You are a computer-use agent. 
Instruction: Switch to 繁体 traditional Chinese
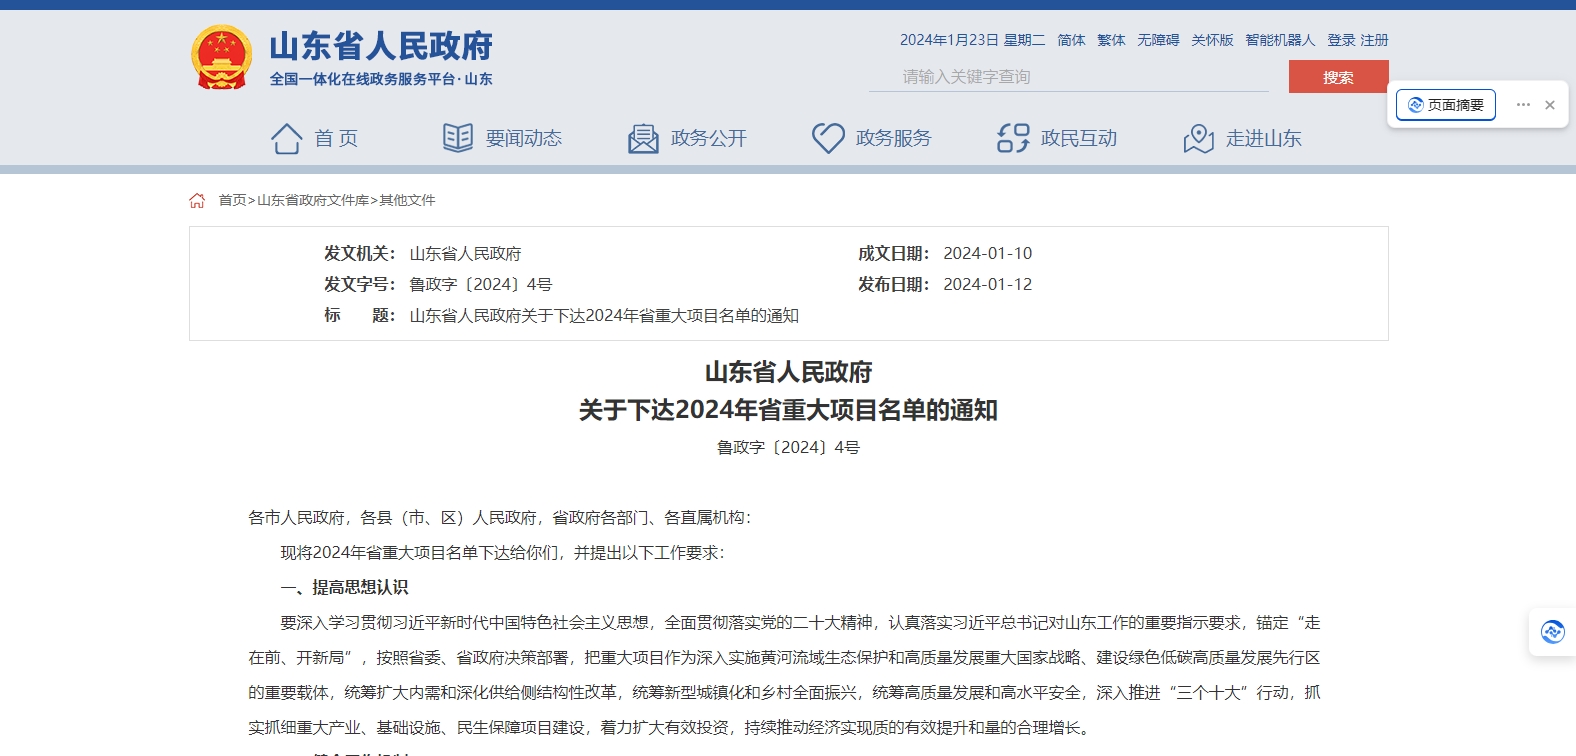[x=1111, y=40]
